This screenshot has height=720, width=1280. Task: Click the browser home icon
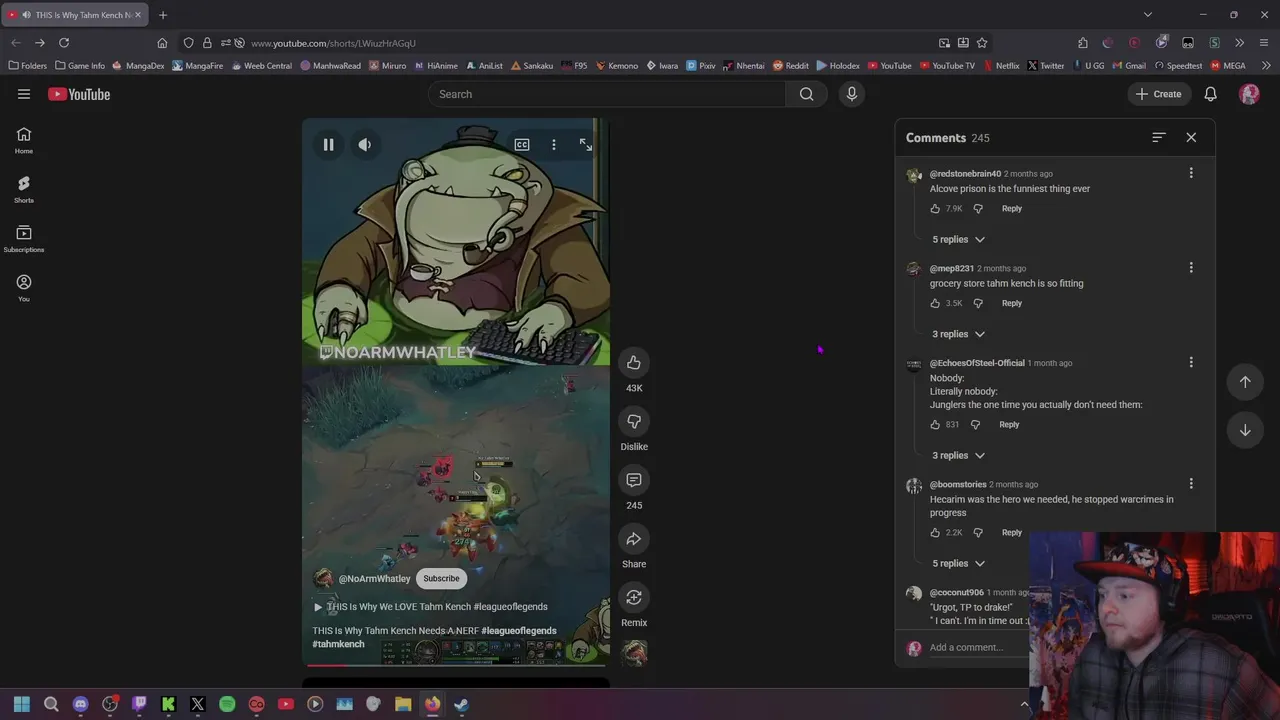coord(162,43)
